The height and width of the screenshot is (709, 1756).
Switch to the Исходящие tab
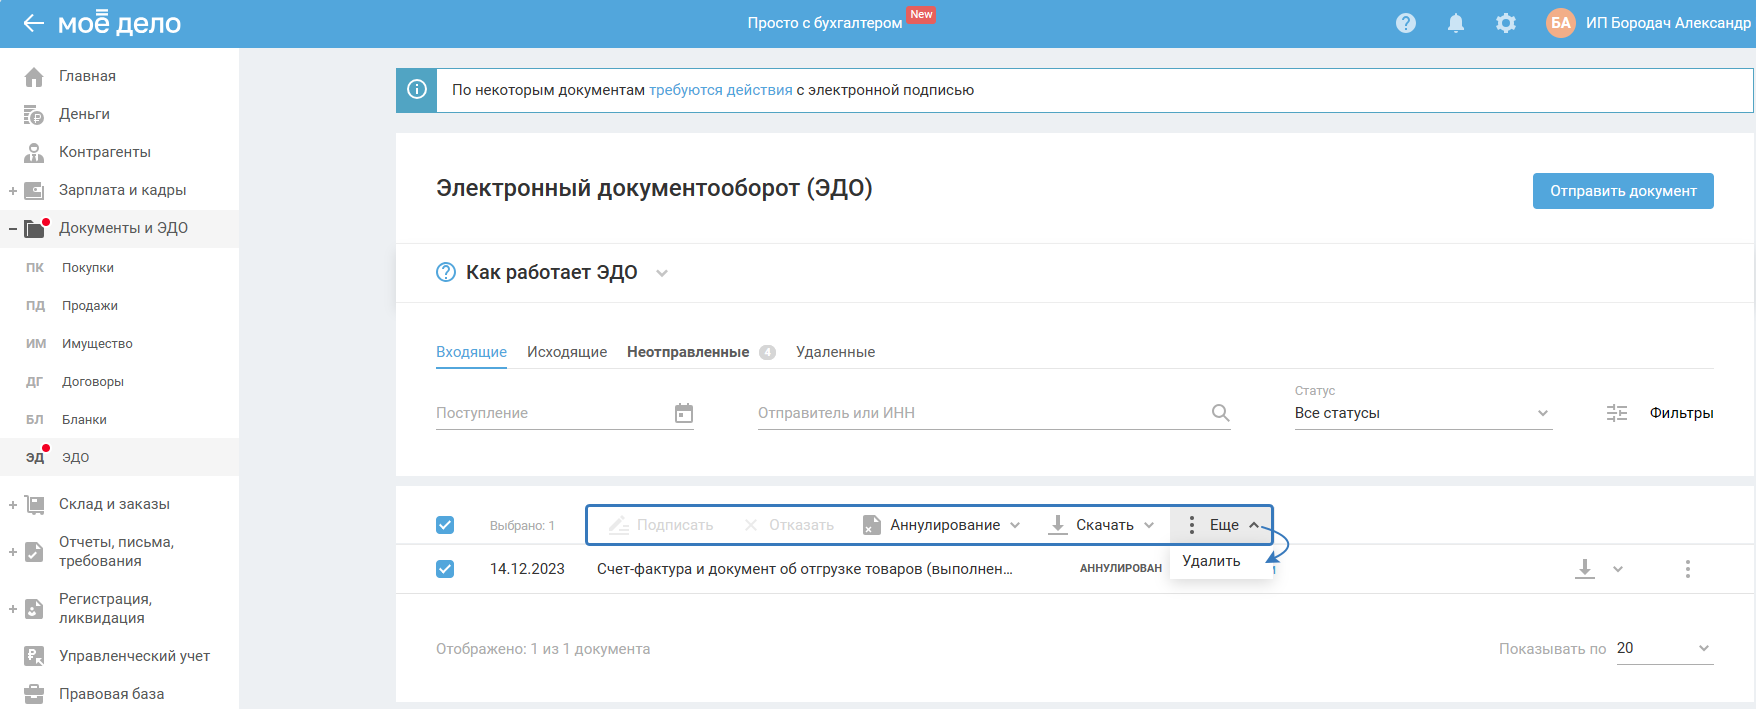(567, 352)
